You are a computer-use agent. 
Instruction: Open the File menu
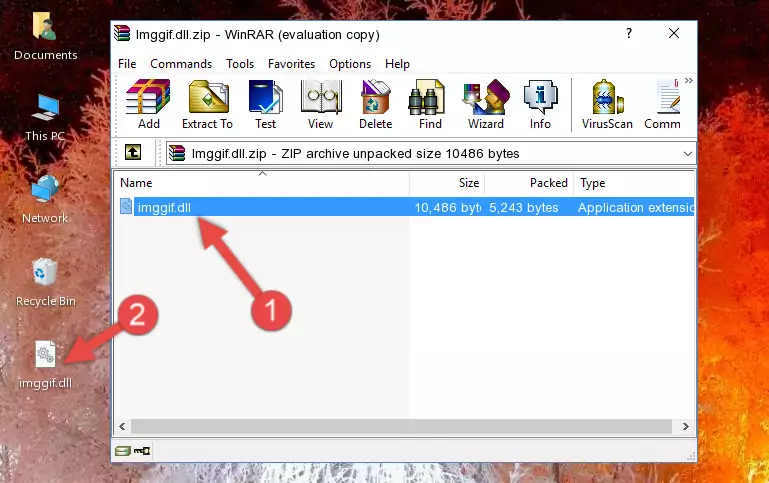coord(127,64)
